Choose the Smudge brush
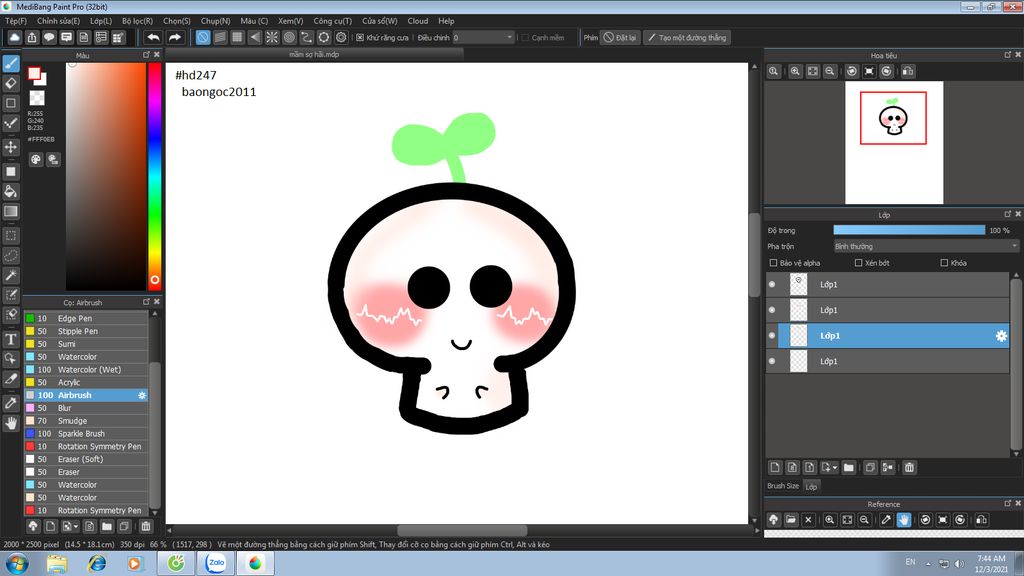This screenshot has height=576, width=1024. click(86, 421)
